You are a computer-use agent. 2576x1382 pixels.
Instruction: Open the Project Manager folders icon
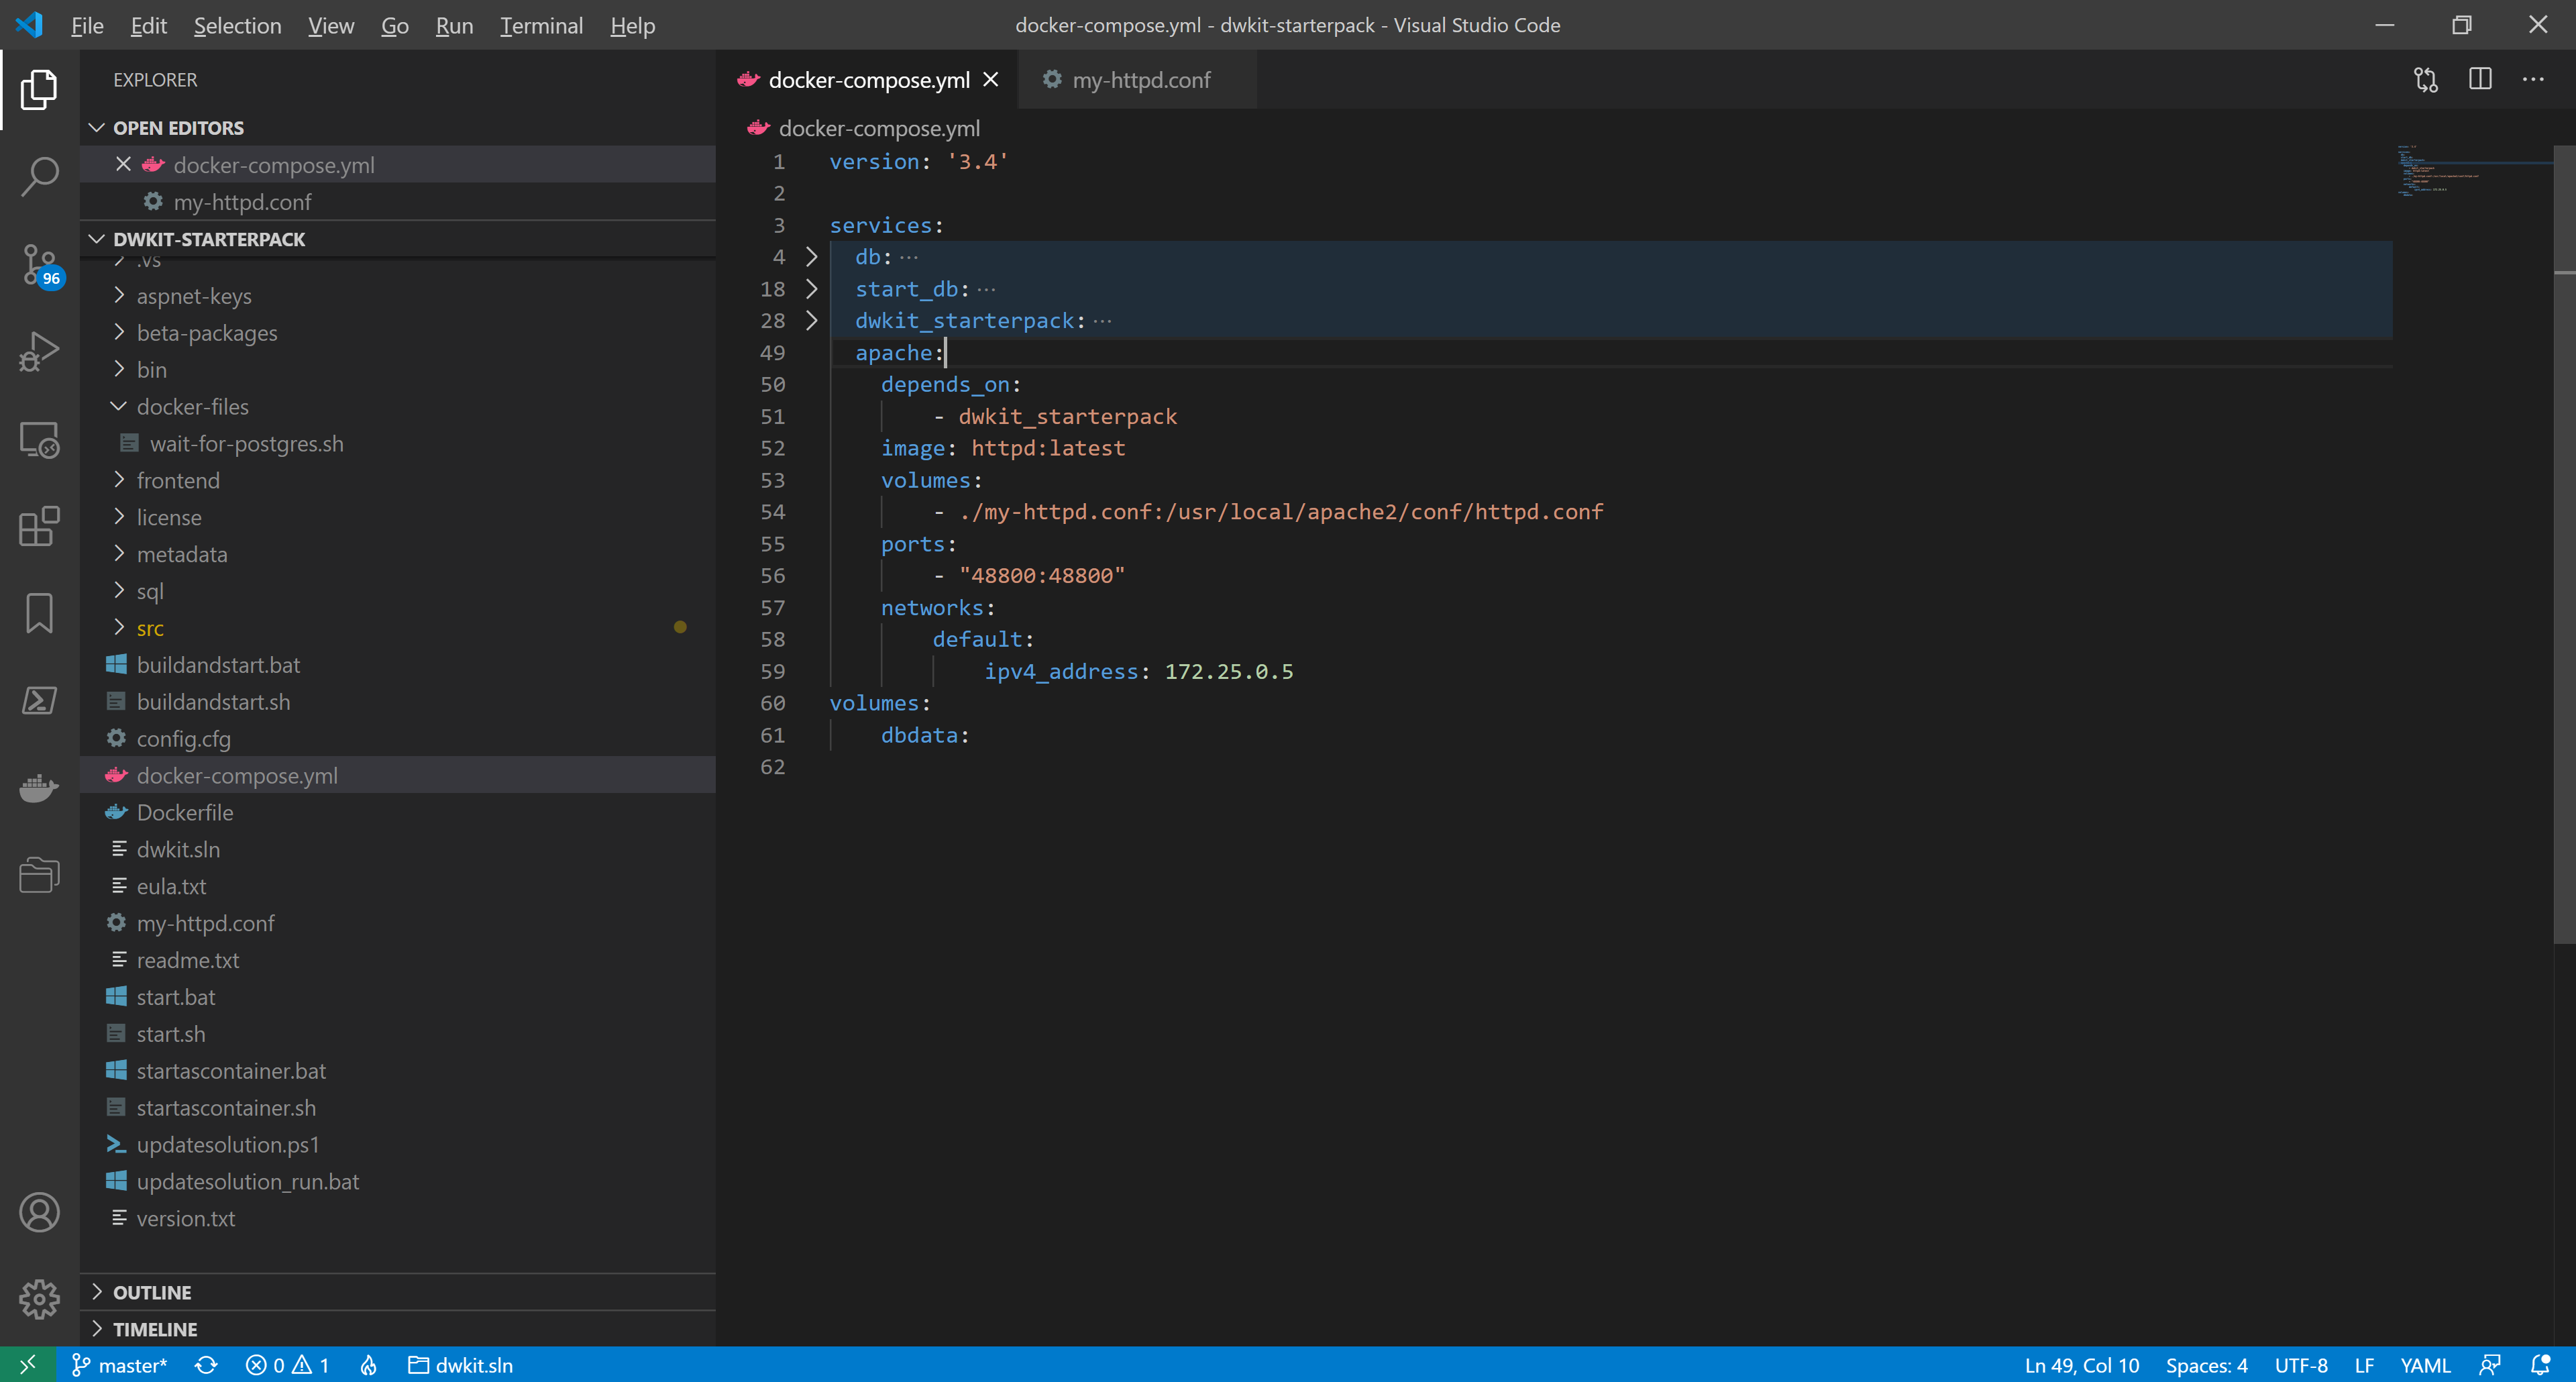pyautogui.click(x=39, y=875)
